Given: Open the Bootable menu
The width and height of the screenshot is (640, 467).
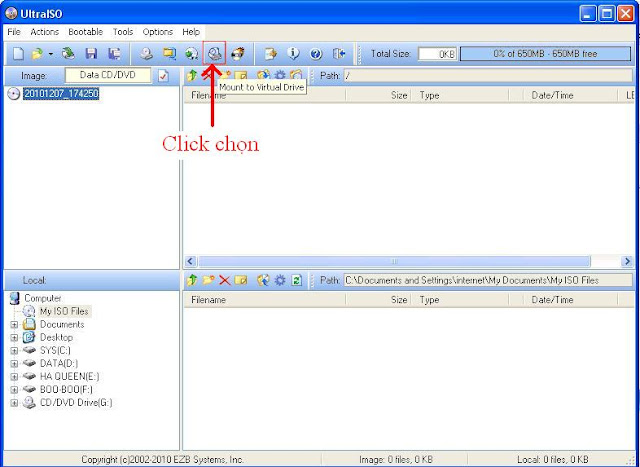Looking at the screenshot, I should pos(85,32).
